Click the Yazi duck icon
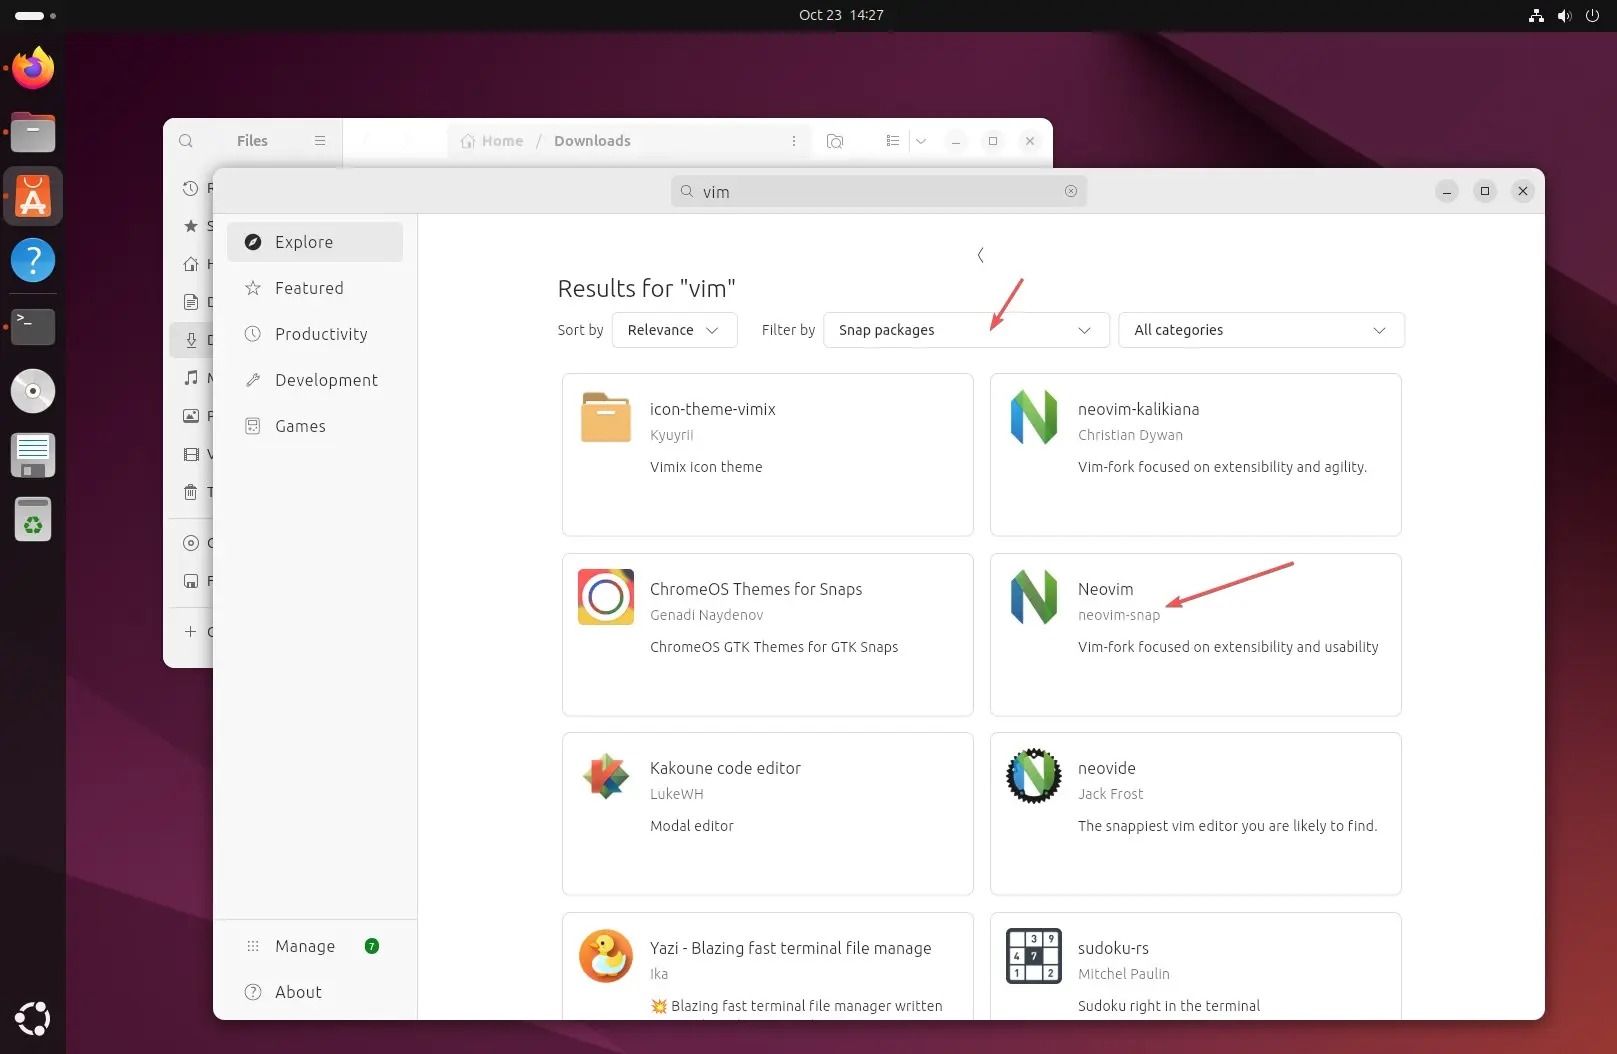This screenshot has height=1054, width=1617. click(606, 956)
